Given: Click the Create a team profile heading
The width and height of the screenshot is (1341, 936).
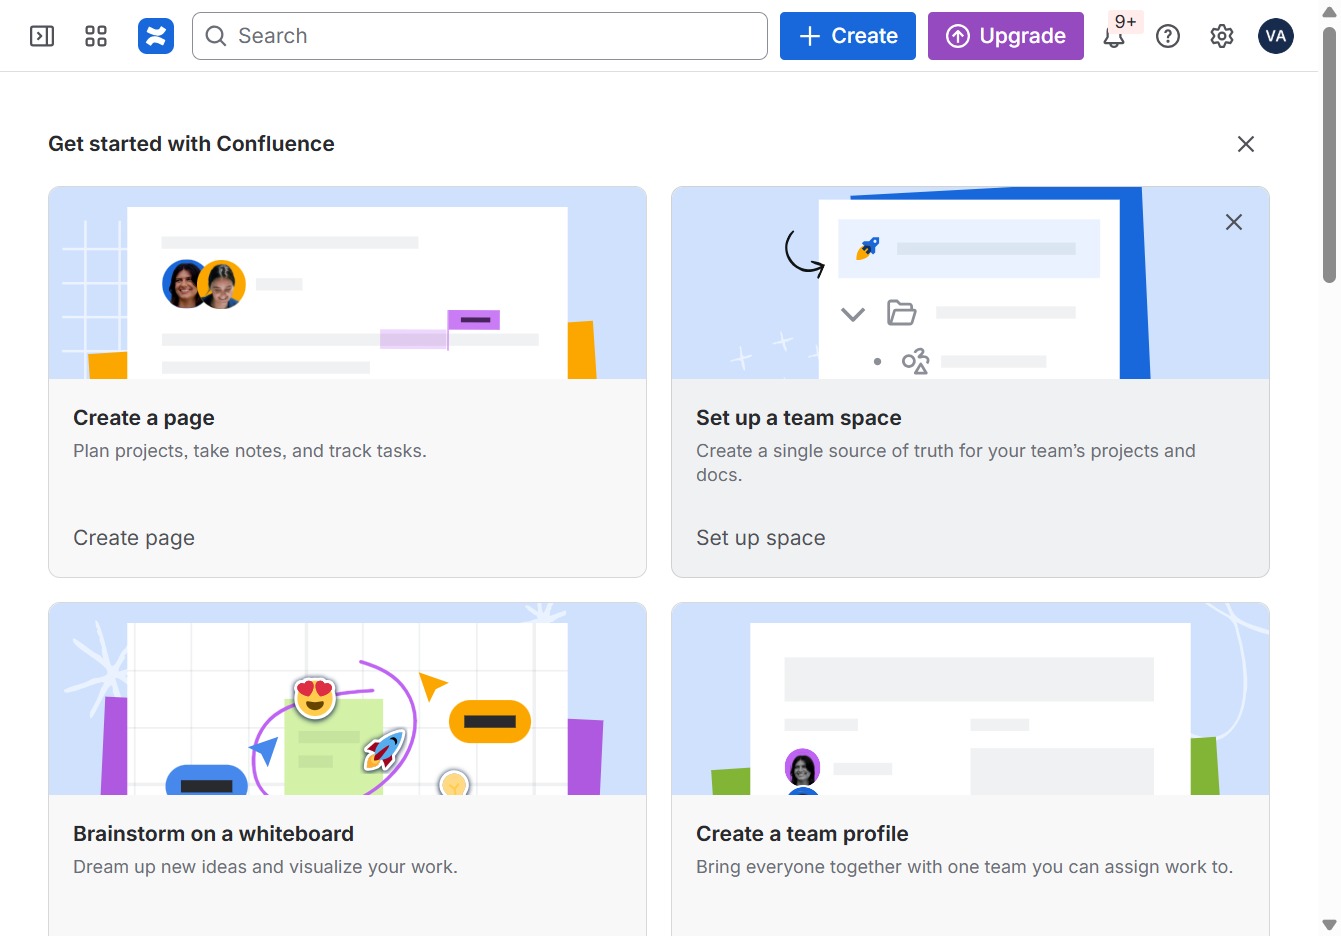Looking at the screenshot, I should tap(802, 834).
